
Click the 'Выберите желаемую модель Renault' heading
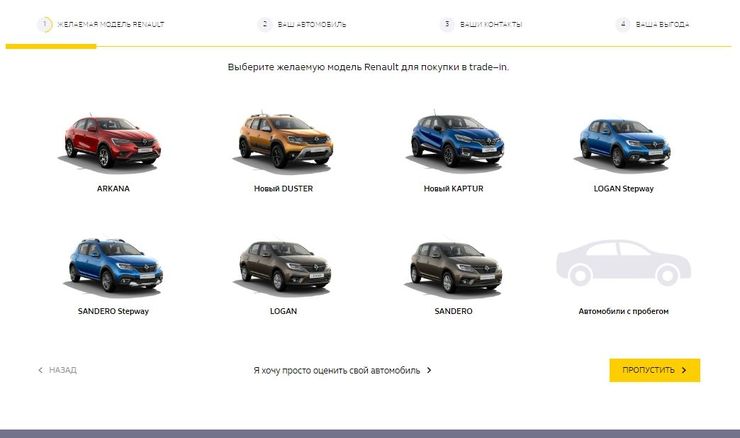[368, 67]
